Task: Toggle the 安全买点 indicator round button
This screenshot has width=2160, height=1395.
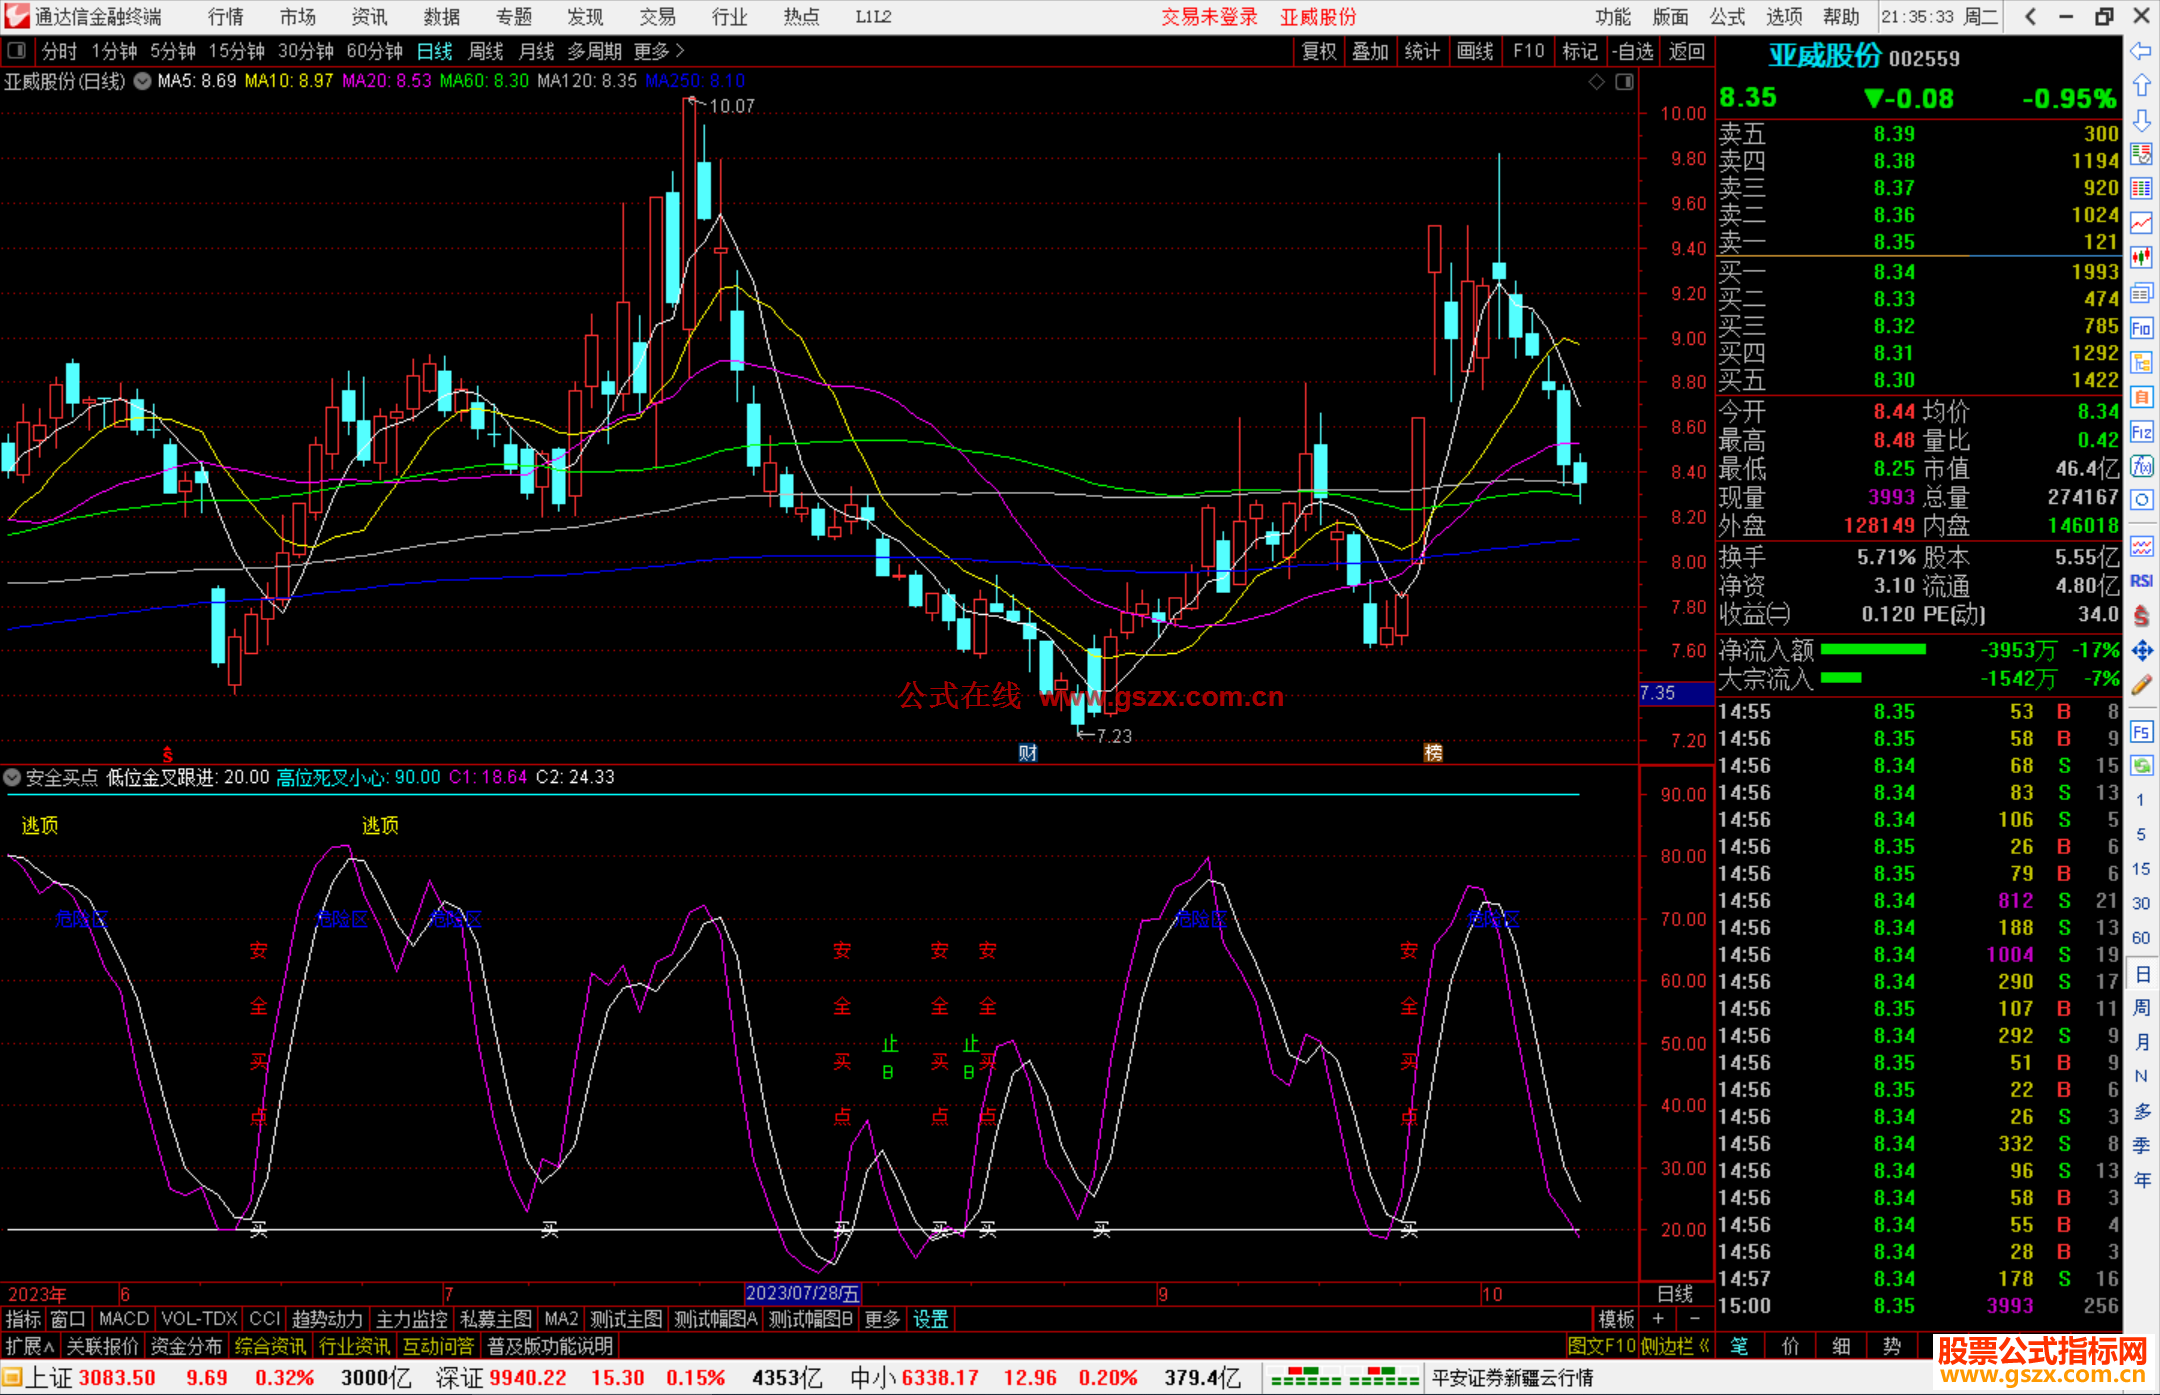Action: point(12,777)
